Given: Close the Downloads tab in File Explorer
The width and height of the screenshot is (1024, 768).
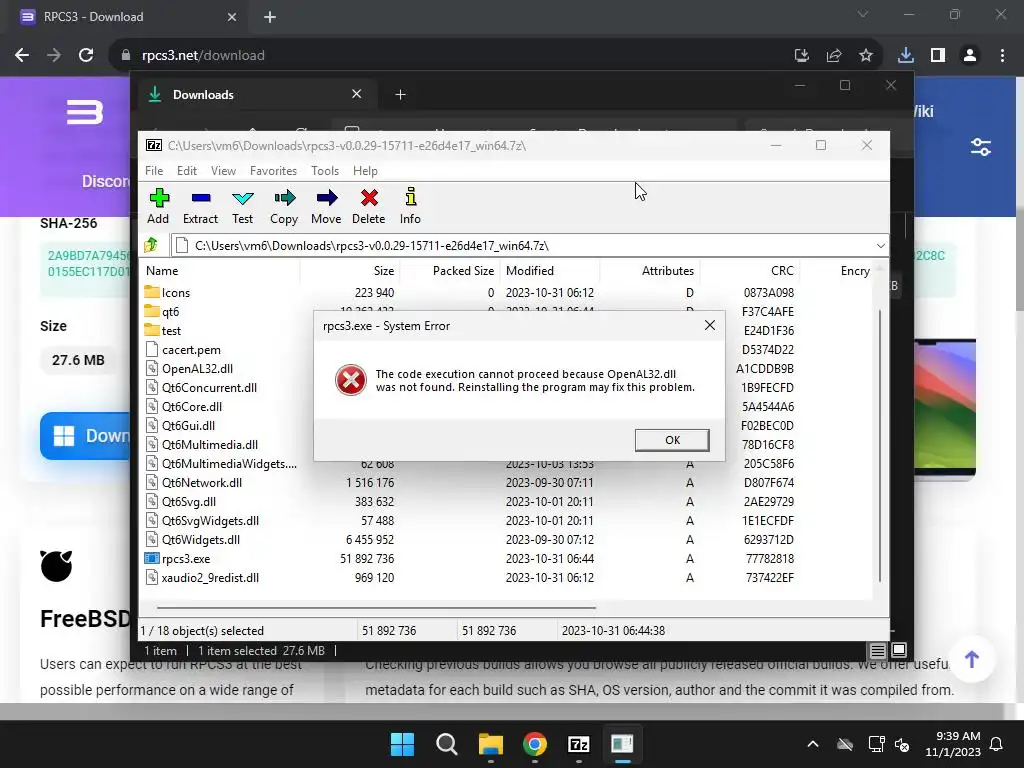Looking at the screenshot, I should click(x=357, y=94).
